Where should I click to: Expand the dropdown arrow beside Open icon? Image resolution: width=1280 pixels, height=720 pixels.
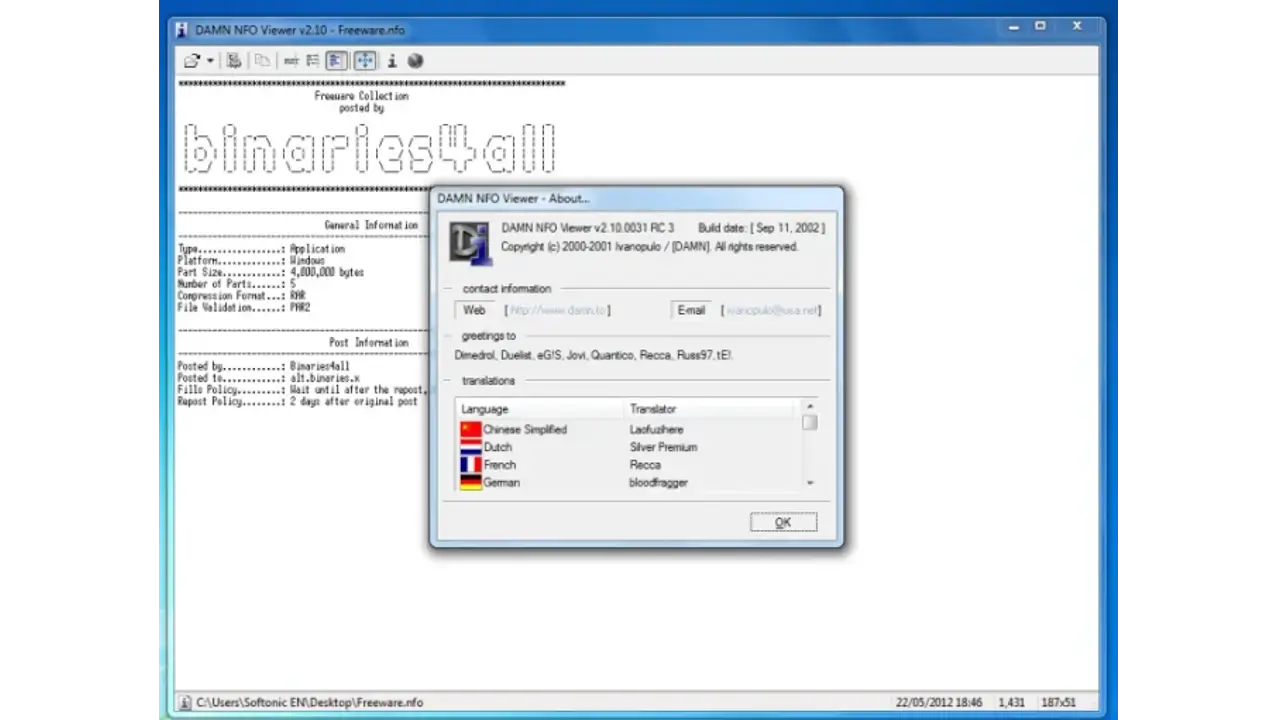(x=210, y=61)
